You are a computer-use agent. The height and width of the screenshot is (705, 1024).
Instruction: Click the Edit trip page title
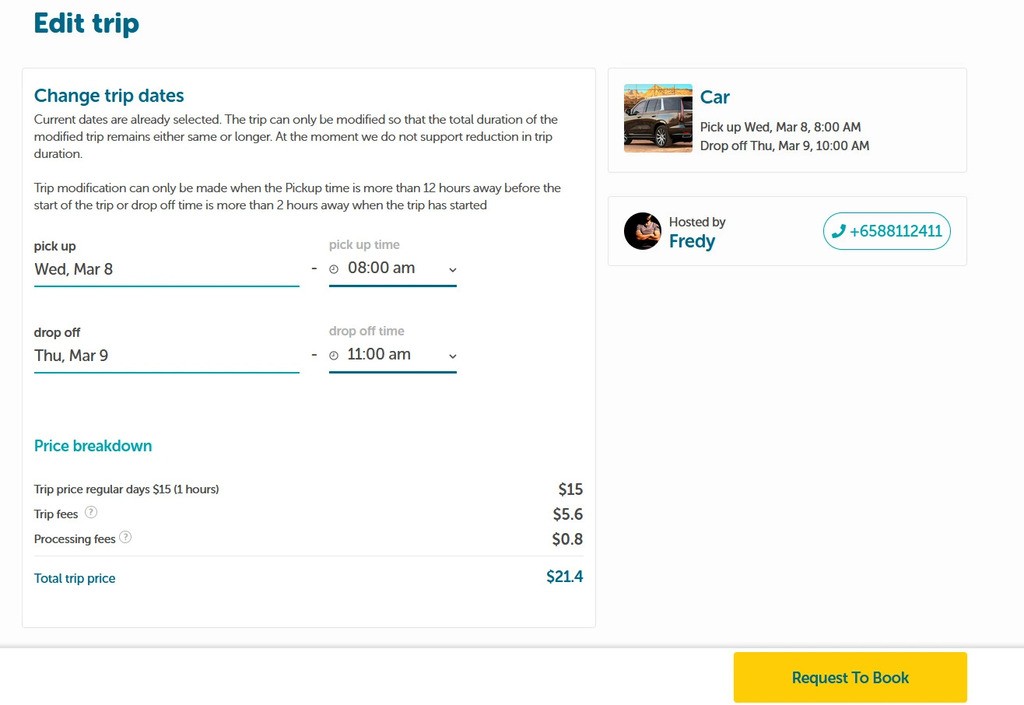pos(86,23)
